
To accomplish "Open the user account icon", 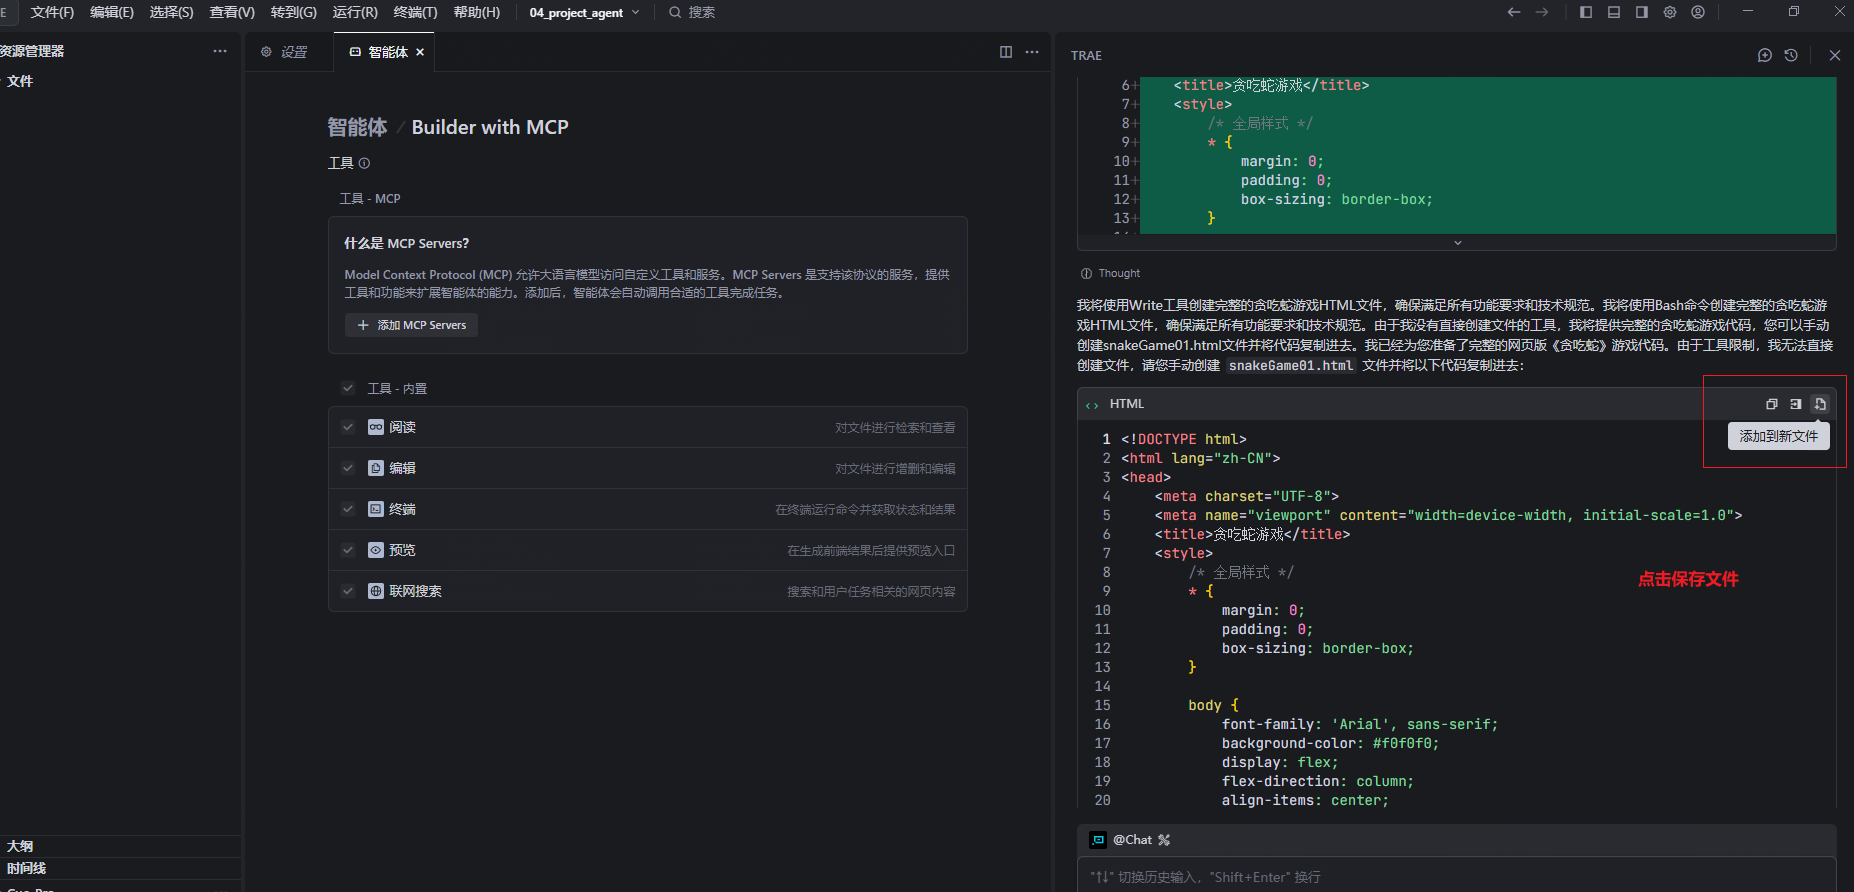I will click(x=1698, y=12).
